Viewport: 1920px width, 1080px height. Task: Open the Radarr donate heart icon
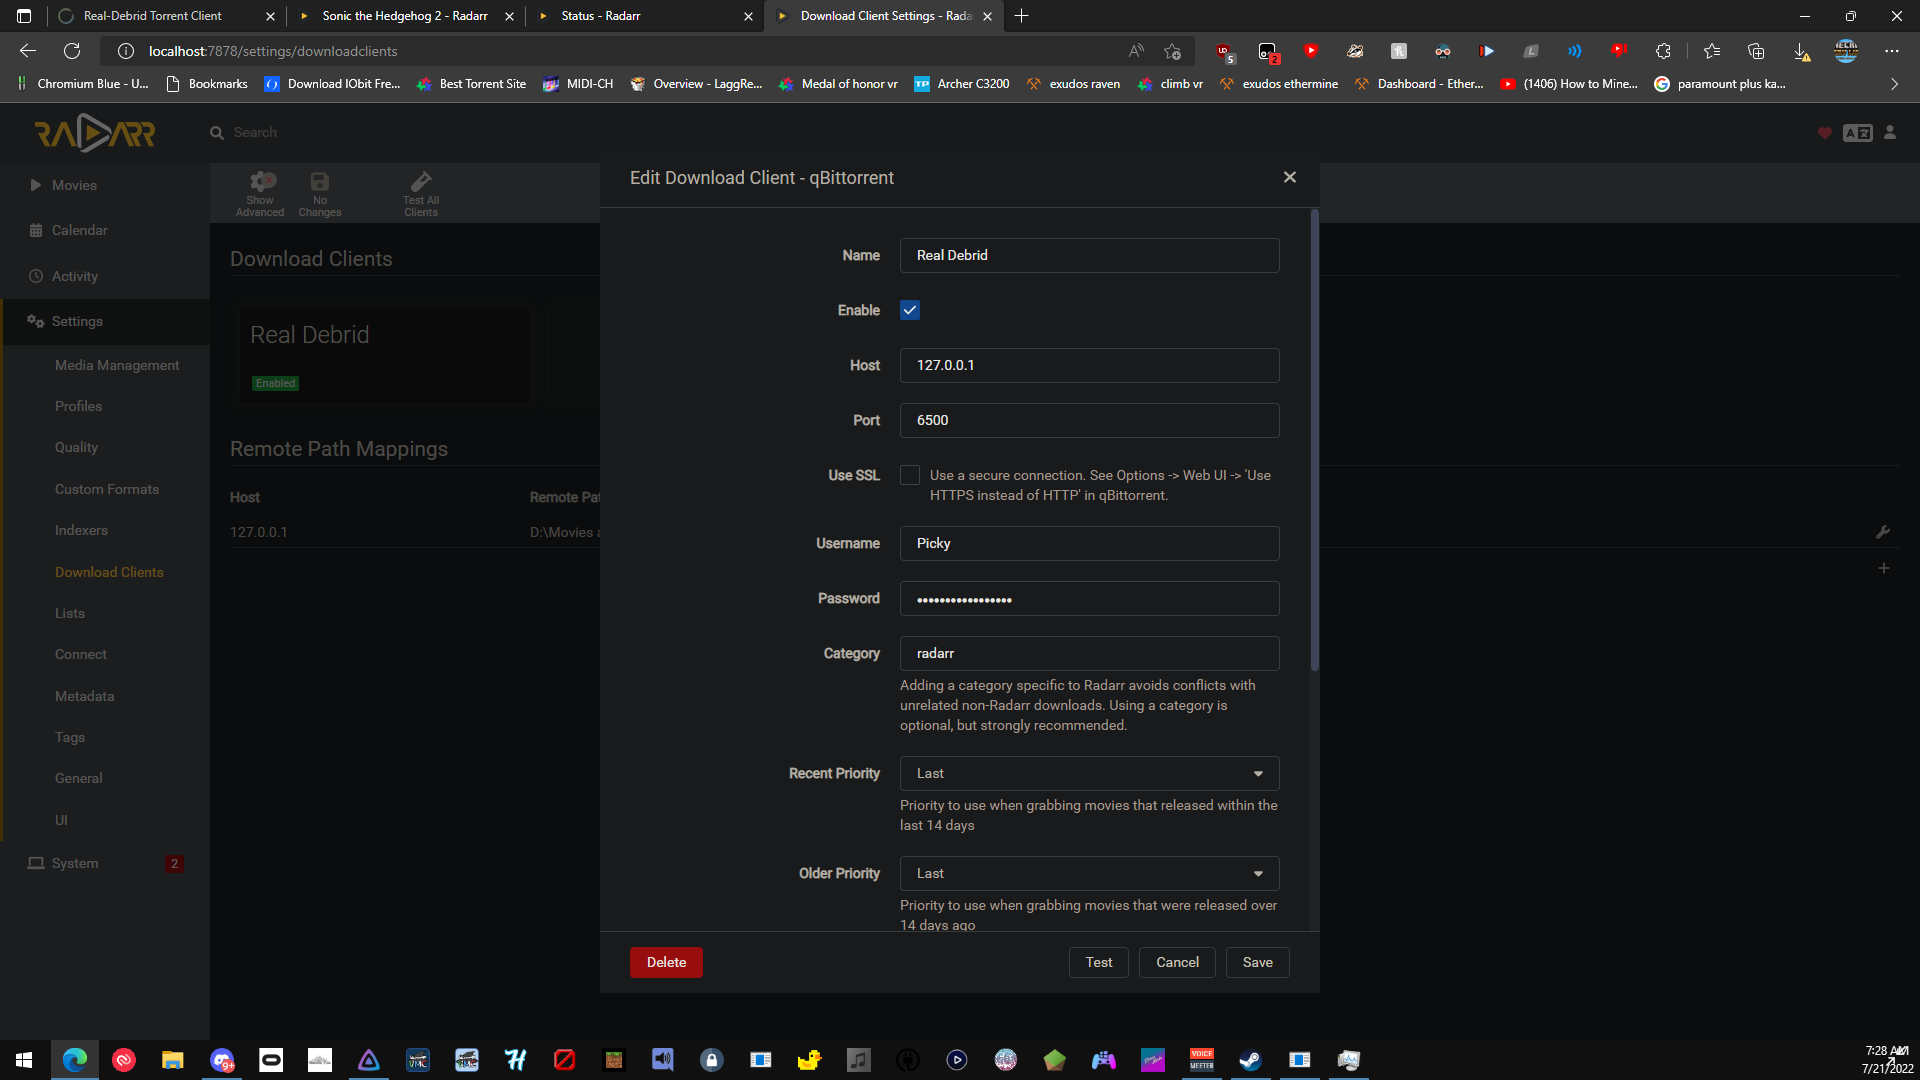click(x=1825, y=132)
